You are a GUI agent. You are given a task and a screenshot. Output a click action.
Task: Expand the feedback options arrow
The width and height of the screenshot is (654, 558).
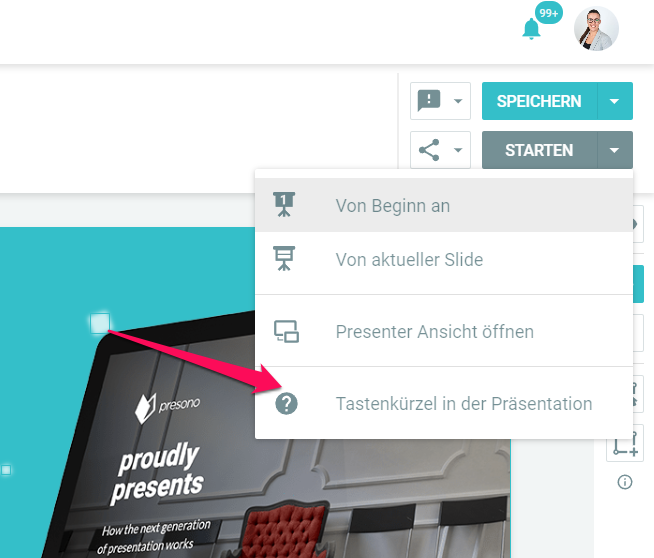click(458, 101)
